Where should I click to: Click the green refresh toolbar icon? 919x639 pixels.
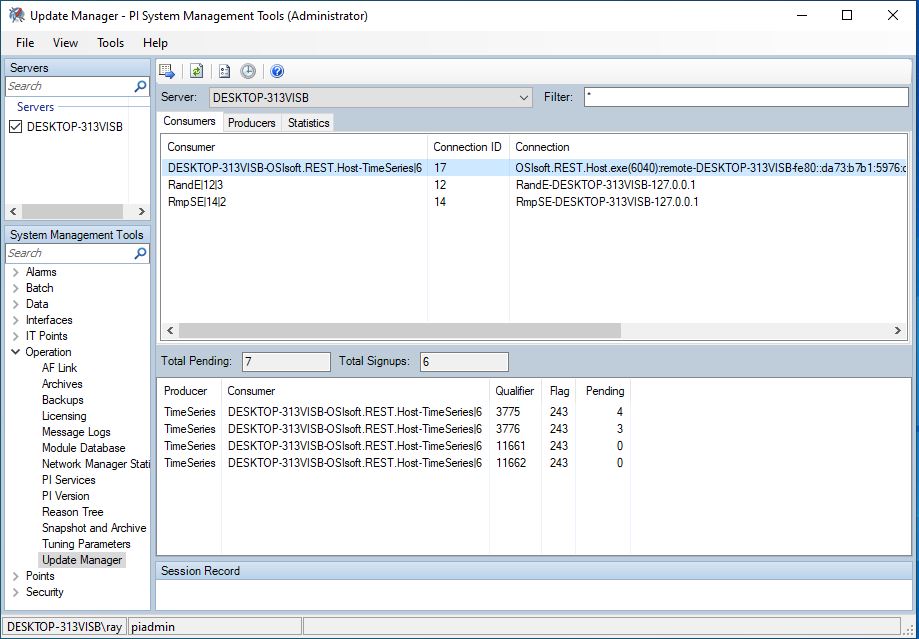pos(197,71)
